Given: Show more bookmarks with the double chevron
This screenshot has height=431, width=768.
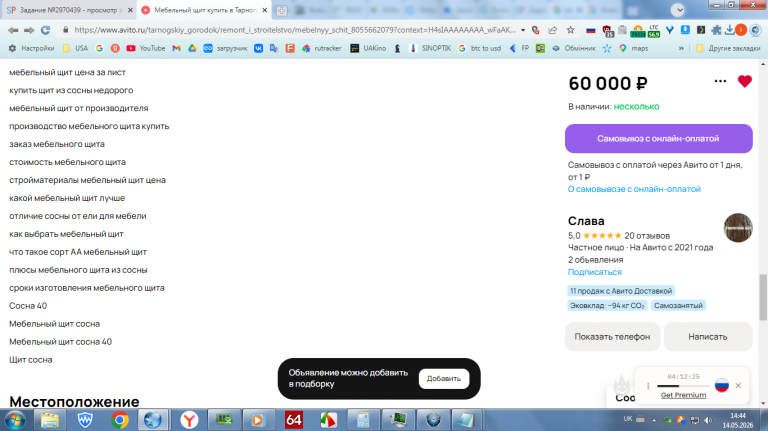Looking at the screenshot, I should pyautogui.click(x=681, y=48).
